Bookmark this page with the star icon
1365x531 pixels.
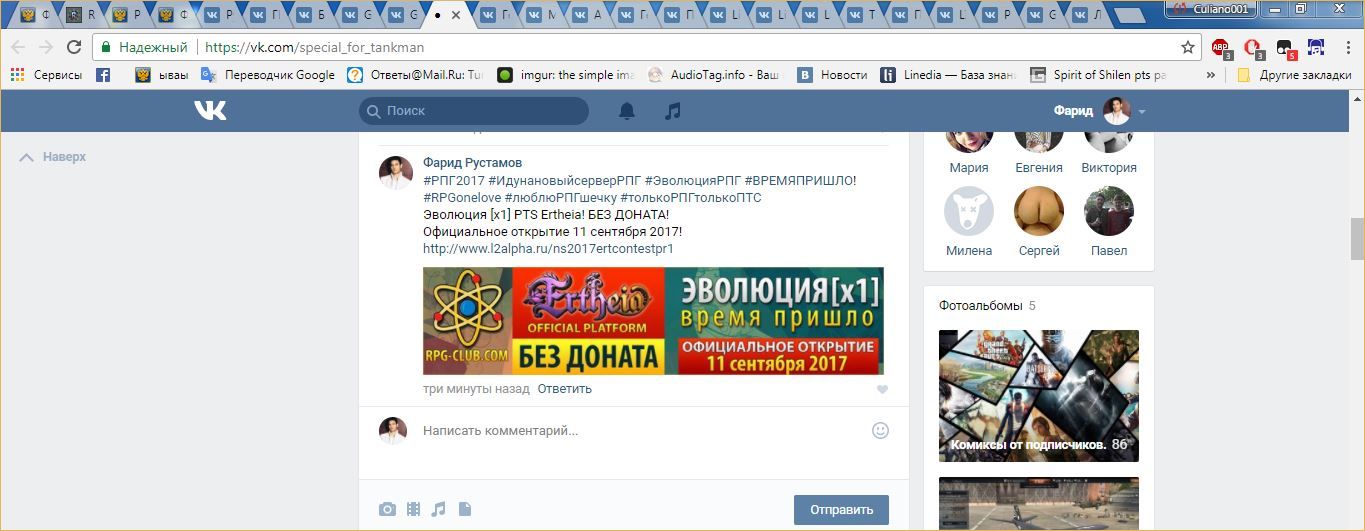1188,47
